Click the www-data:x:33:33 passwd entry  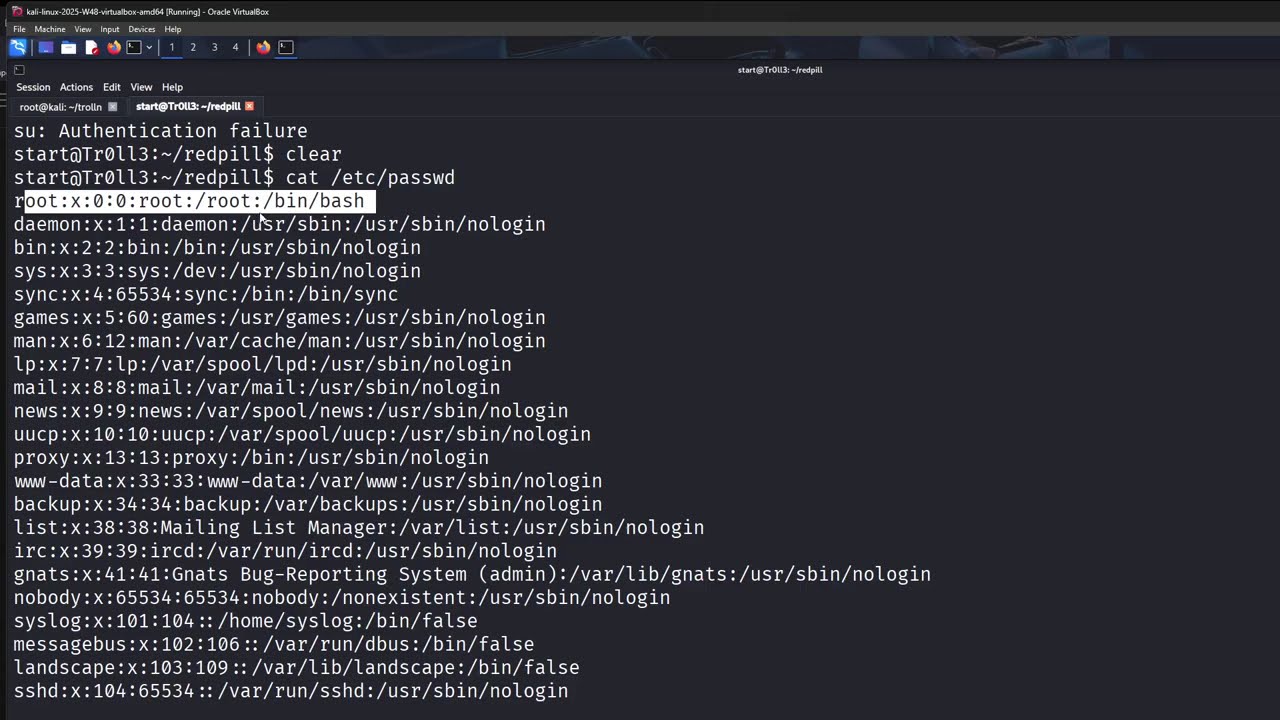coord(308,481)
